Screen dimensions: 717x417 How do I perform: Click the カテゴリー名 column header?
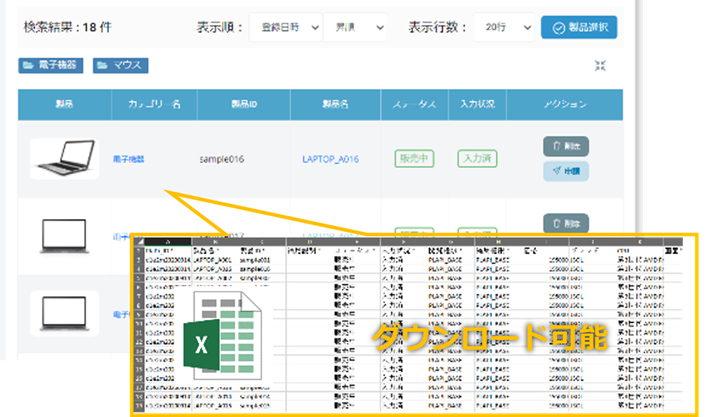151,104
